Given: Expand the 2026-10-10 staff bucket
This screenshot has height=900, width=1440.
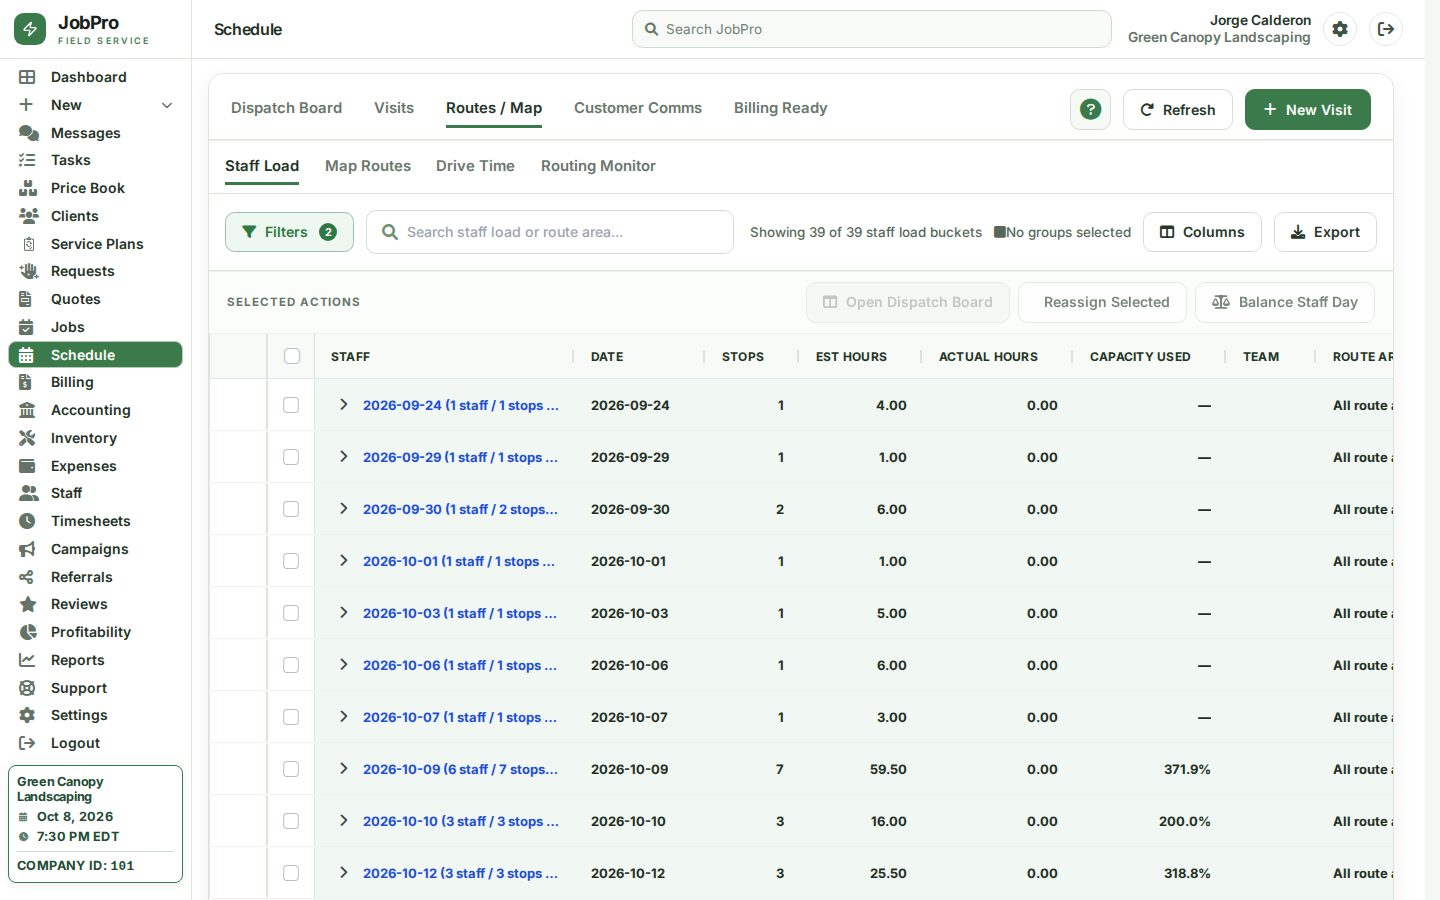Looking at the screenshot, I should [x=343, y=821].
